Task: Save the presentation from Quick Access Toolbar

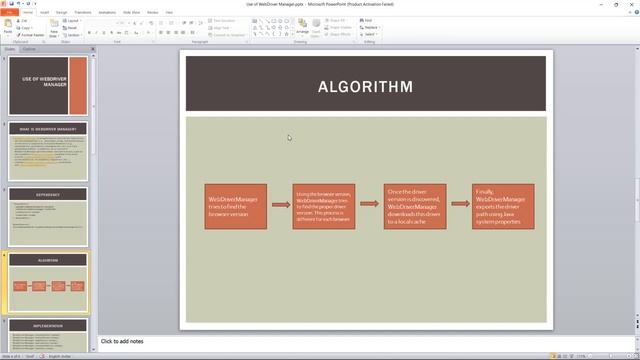Action: [x=11, y=4]
